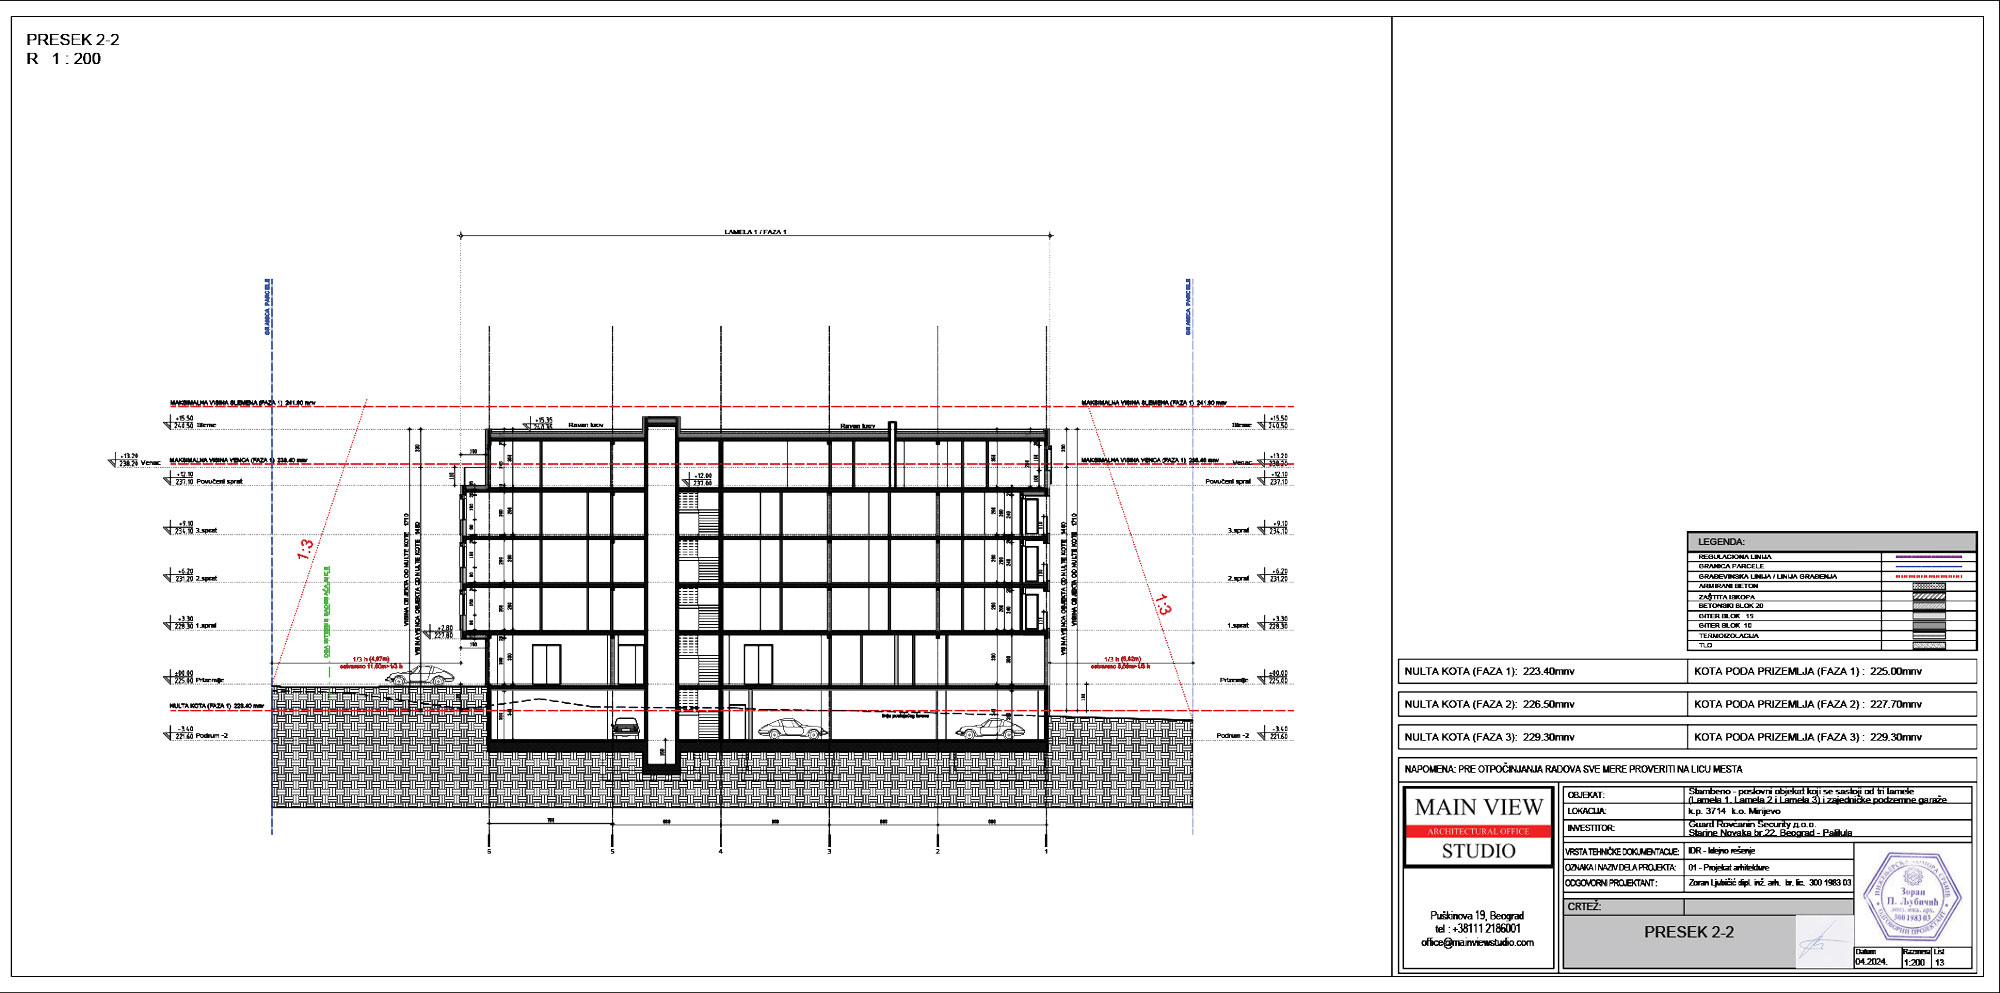Click the REGULACIONA LINIJA magenta line sample
This screenshot has width=2000, height=993.
[x=1928, y=557]
